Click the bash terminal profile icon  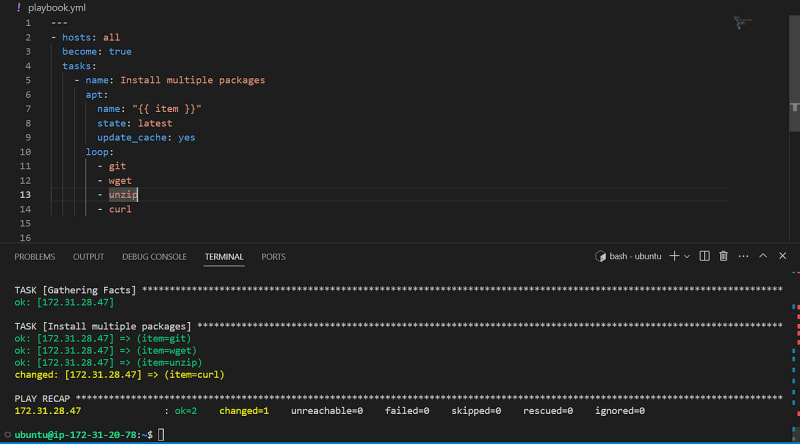(601, 256)
